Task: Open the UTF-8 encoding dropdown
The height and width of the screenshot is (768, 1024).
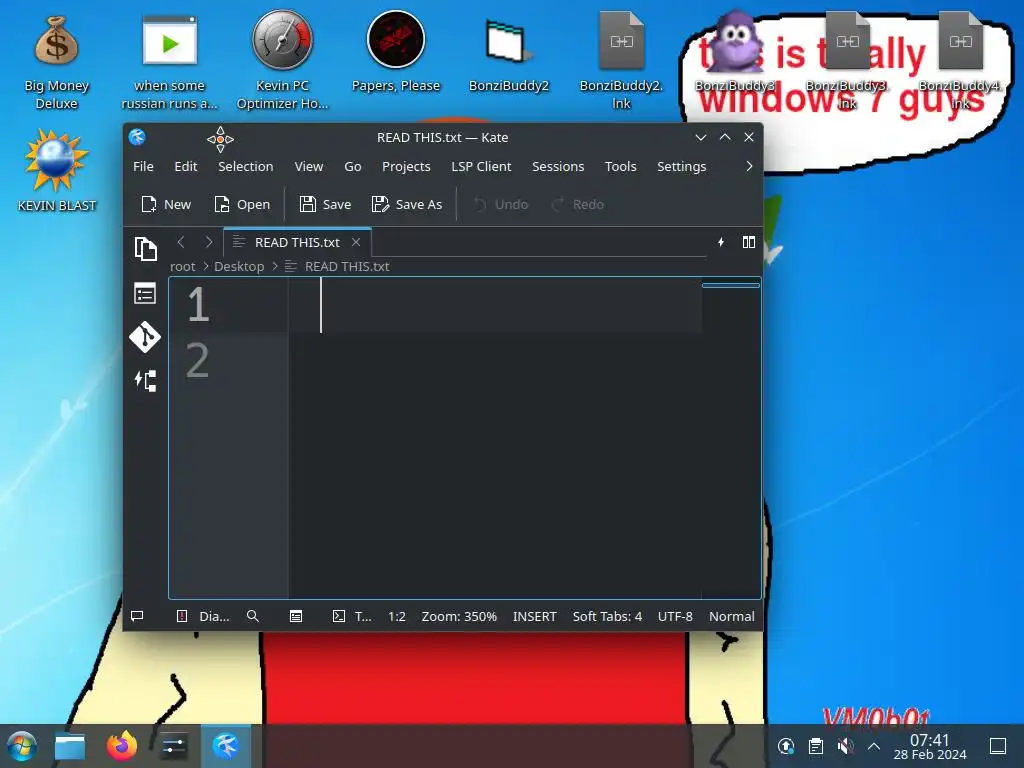Action: [x=675, y=616]
